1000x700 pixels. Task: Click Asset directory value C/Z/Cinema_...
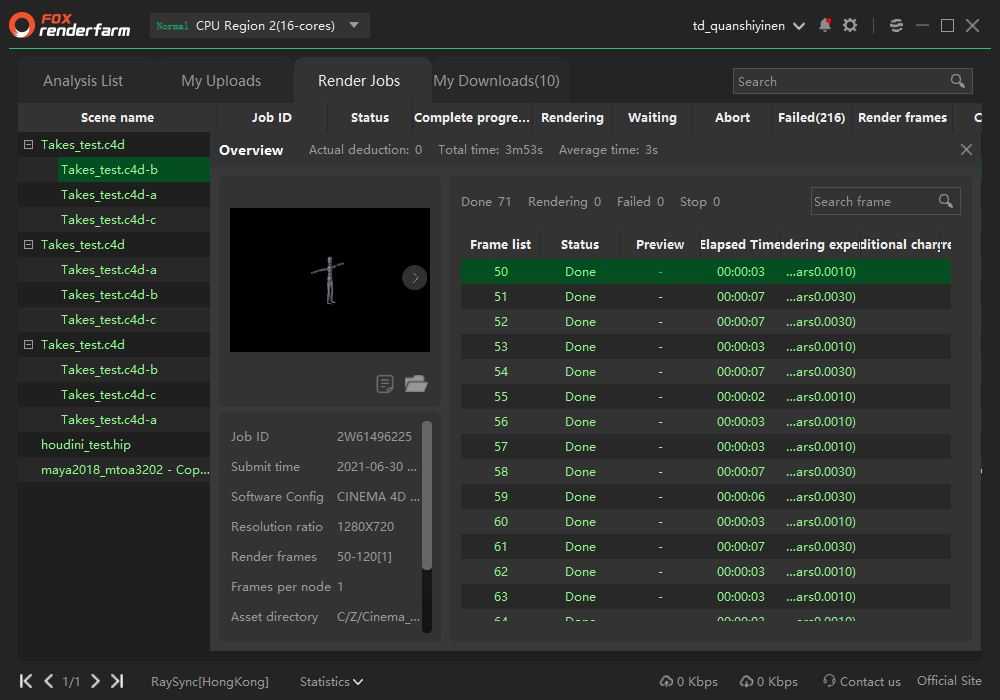(x=378, y=616)
